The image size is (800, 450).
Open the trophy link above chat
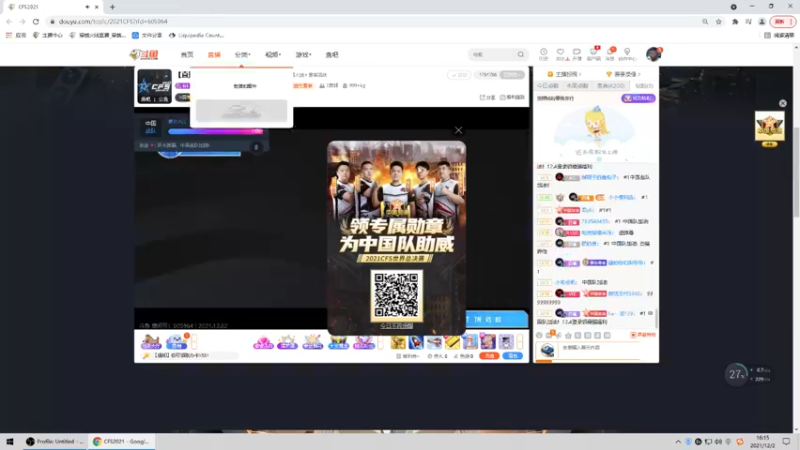(x=623, y=74)
